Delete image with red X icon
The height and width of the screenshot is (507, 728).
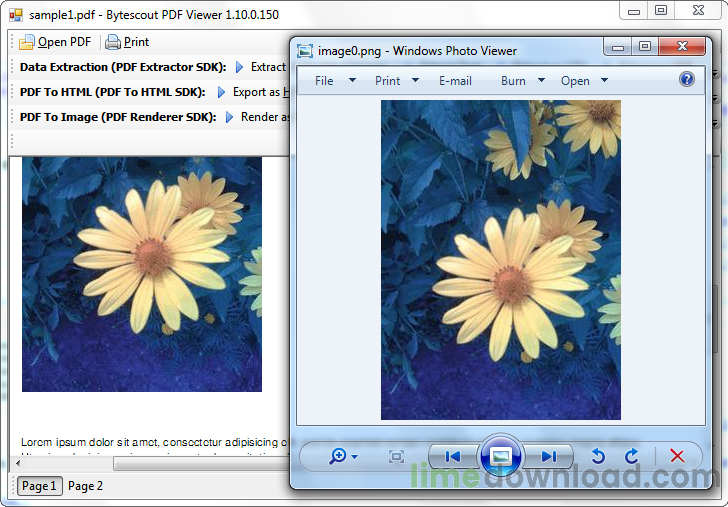click(677, 456)
